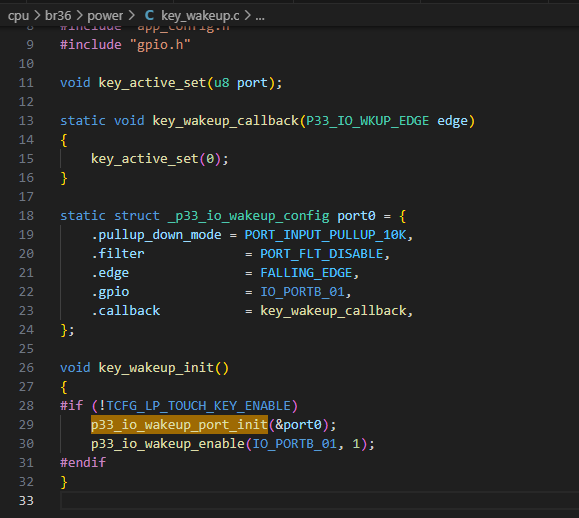Click .pullup_down_mode field name
This screenshot has height=518, width=579.
pyautogui.click(x=156, y=235)
